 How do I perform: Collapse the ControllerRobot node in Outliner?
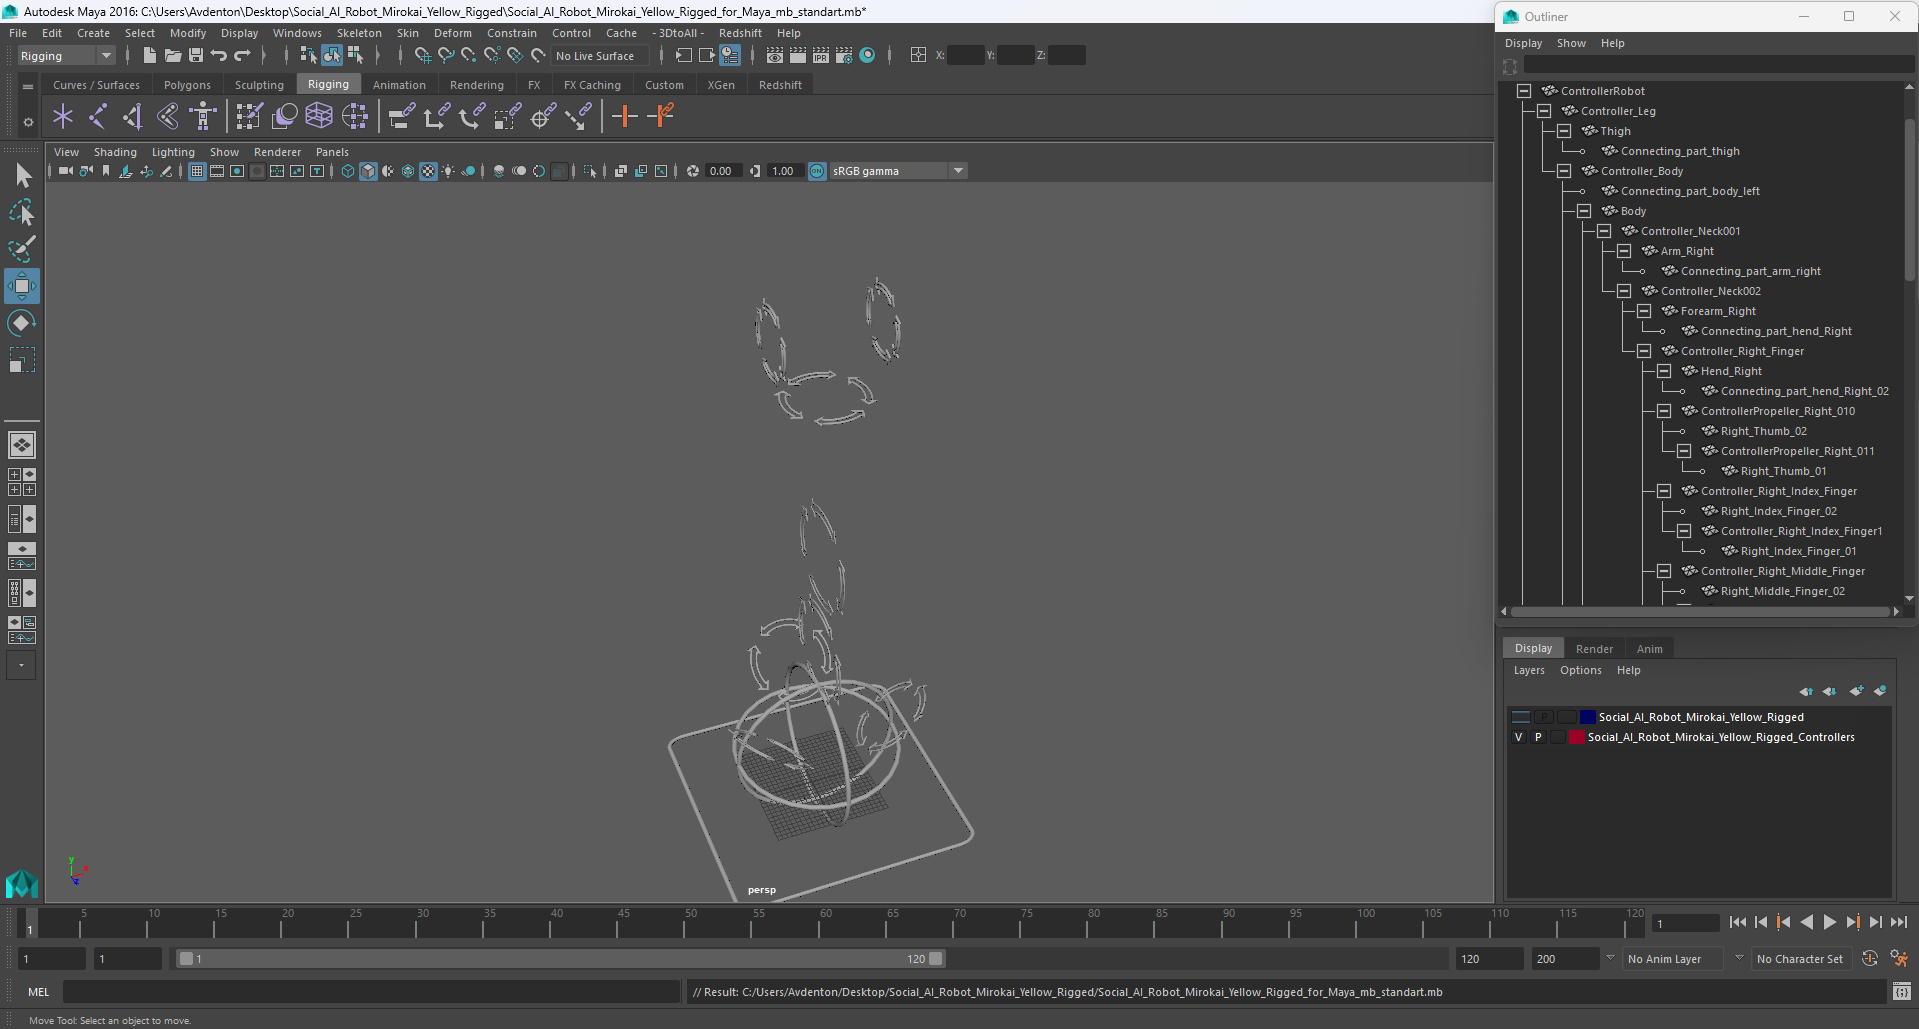point(1524,91)
